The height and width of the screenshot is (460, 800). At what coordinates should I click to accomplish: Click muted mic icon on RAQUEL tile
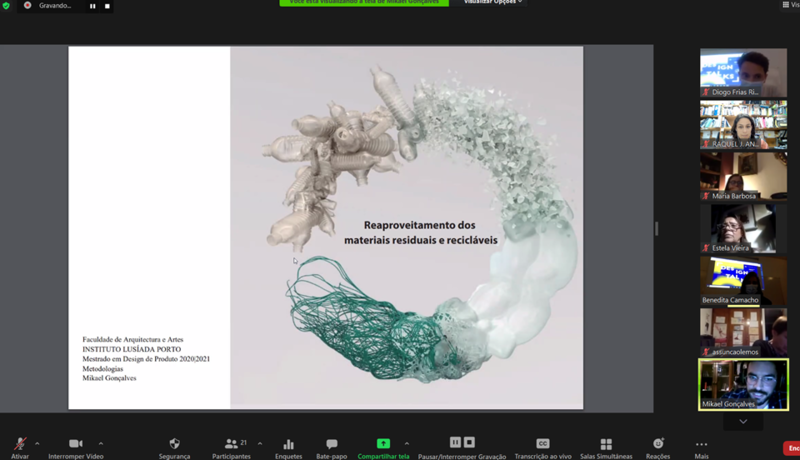(x=706, y=144)
